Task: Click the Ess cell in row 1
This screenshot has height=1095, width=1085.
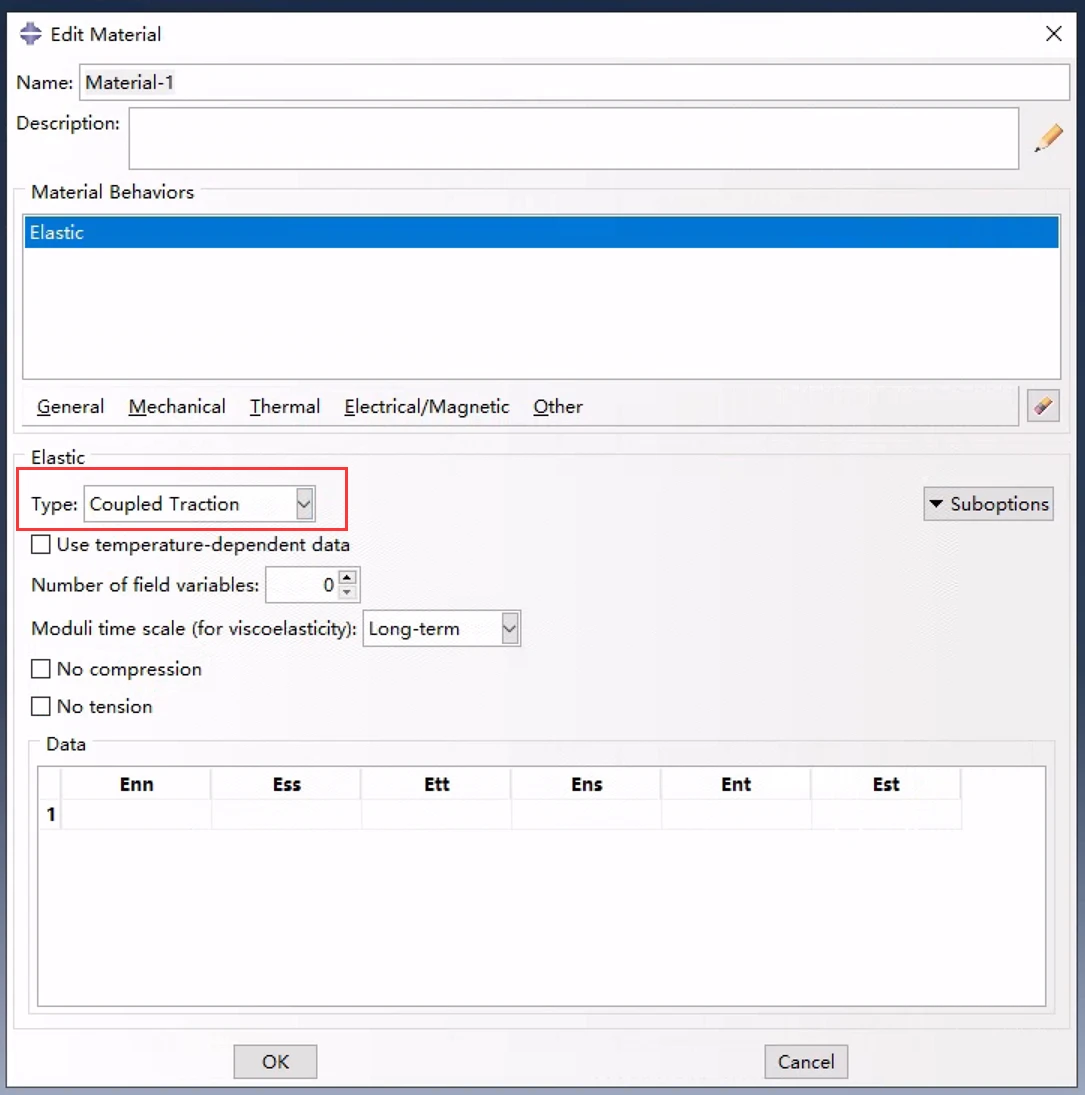Action: tap(286, 814)
